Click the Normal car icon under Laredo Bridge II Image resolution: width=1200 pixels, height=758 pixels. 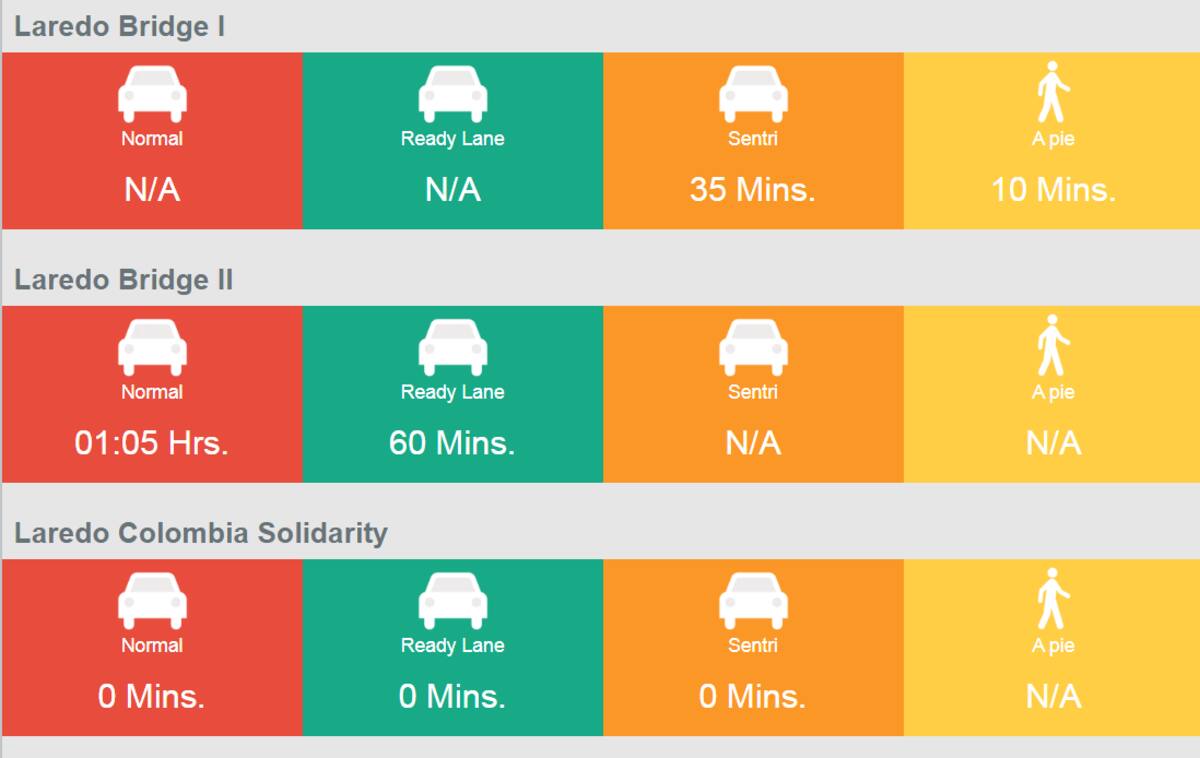(152, 347)
